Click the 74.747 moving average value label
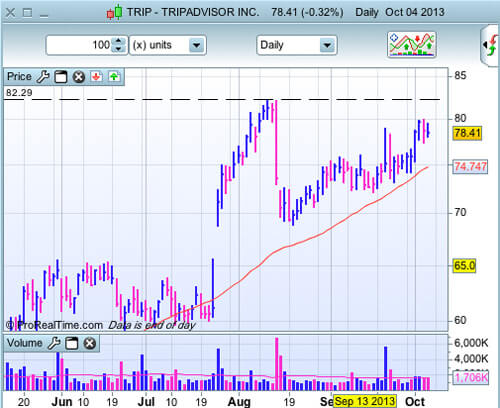The image size is (500, 408). tap(470, 166)
